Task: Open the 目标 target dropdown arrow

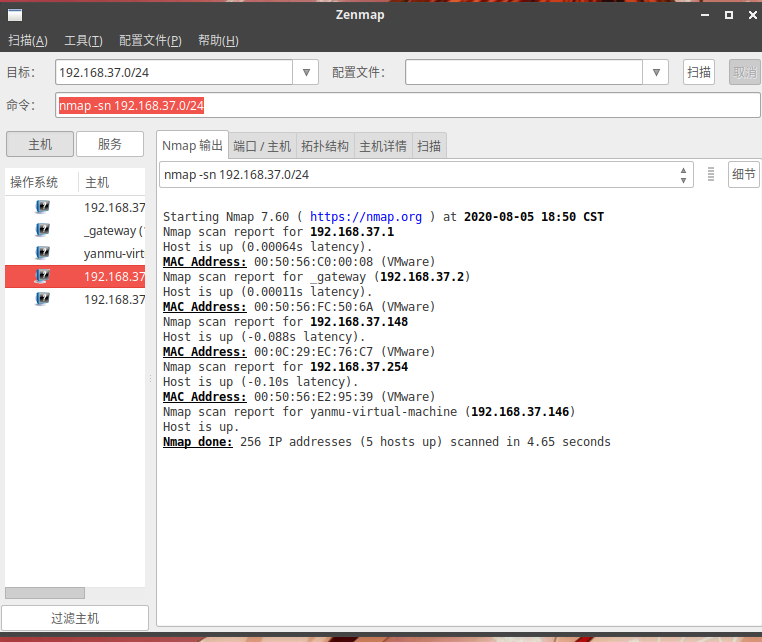Action: [306, 72]
